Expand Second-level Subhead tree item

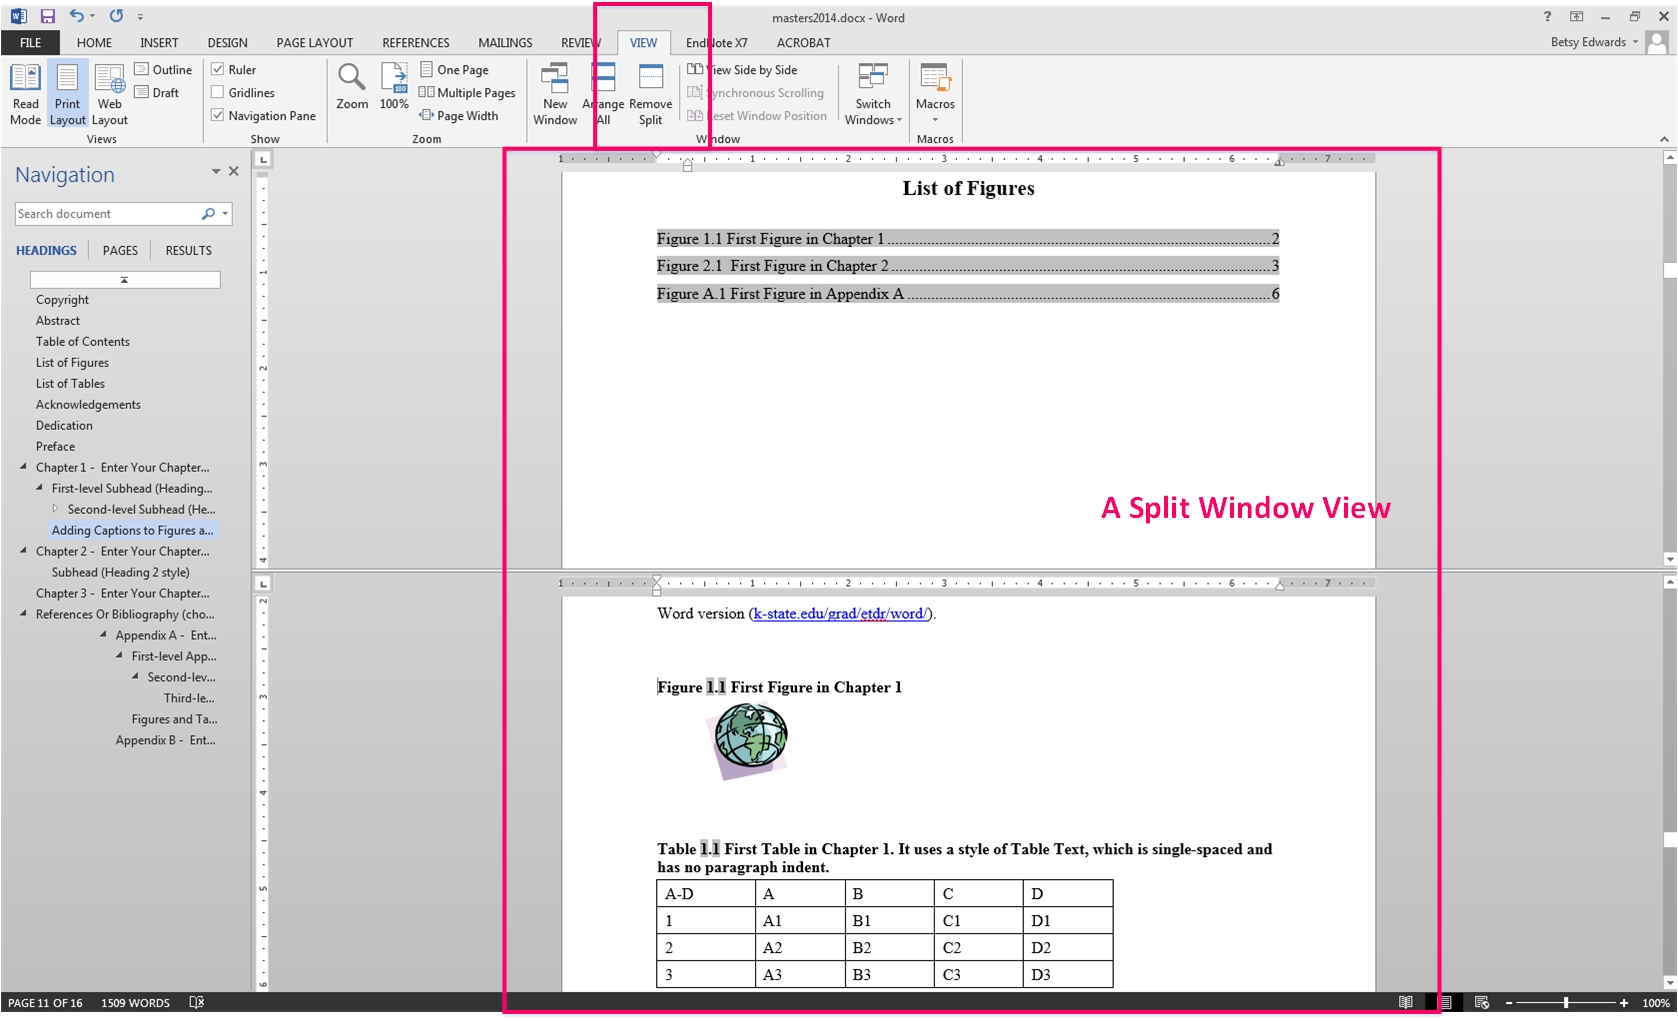[x=56, y=509]
